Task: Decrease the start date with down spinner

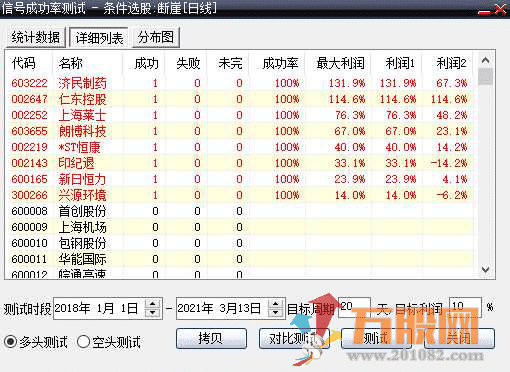Action: [x=153, y=313]
